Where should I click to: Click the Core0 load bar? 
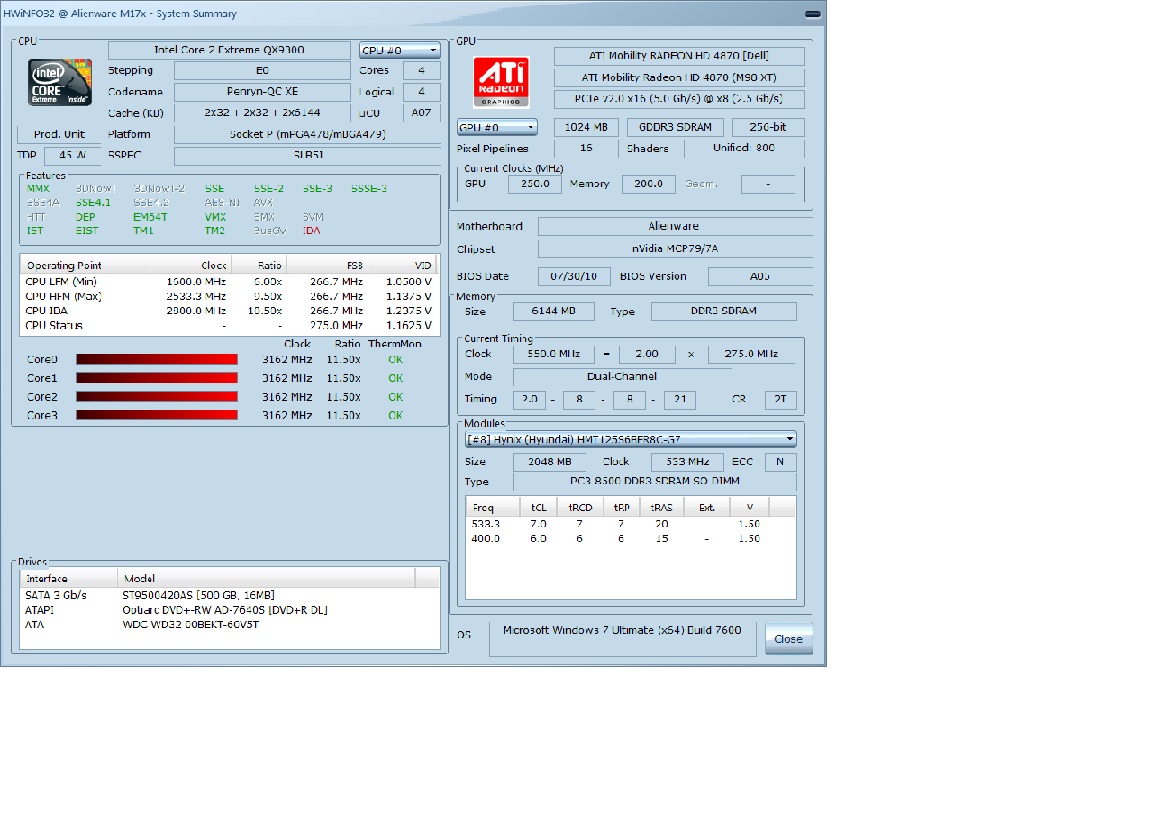(157, 359)
